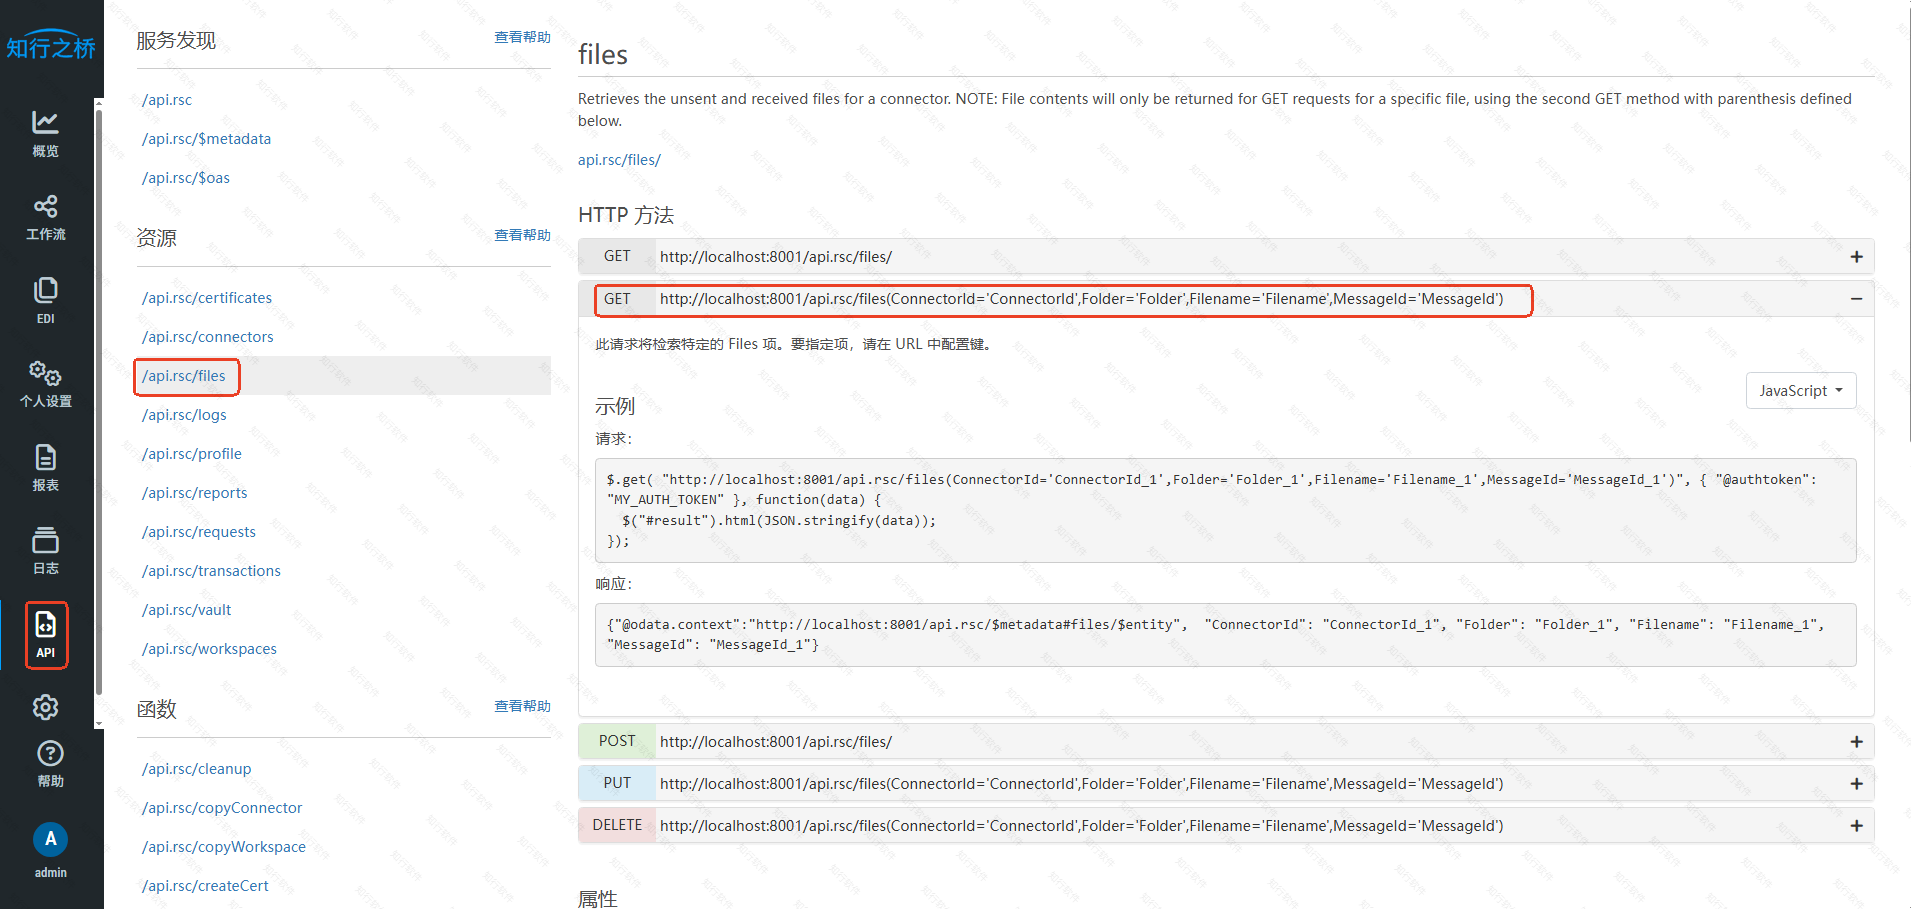
Task: Open the 工作流 workflow icon
Action: tap(45, 217)
